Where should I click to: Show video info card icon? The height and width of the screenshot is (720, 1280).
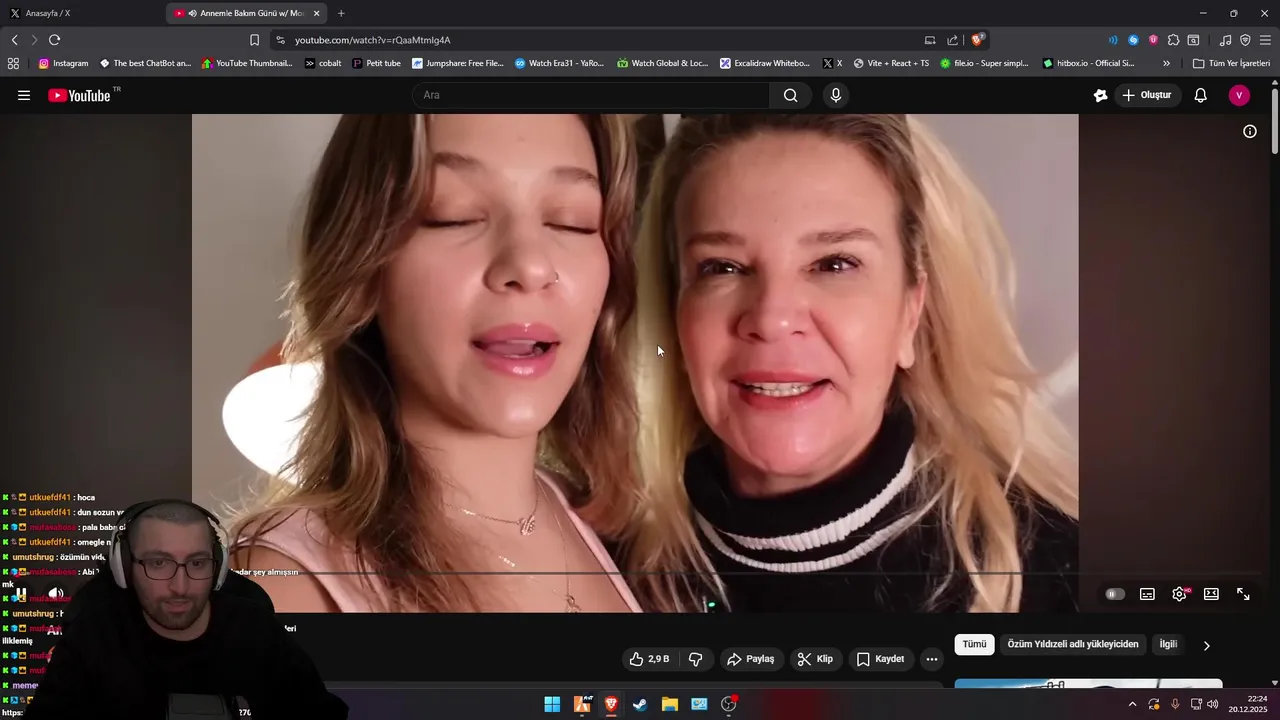tap(1250, 131)
